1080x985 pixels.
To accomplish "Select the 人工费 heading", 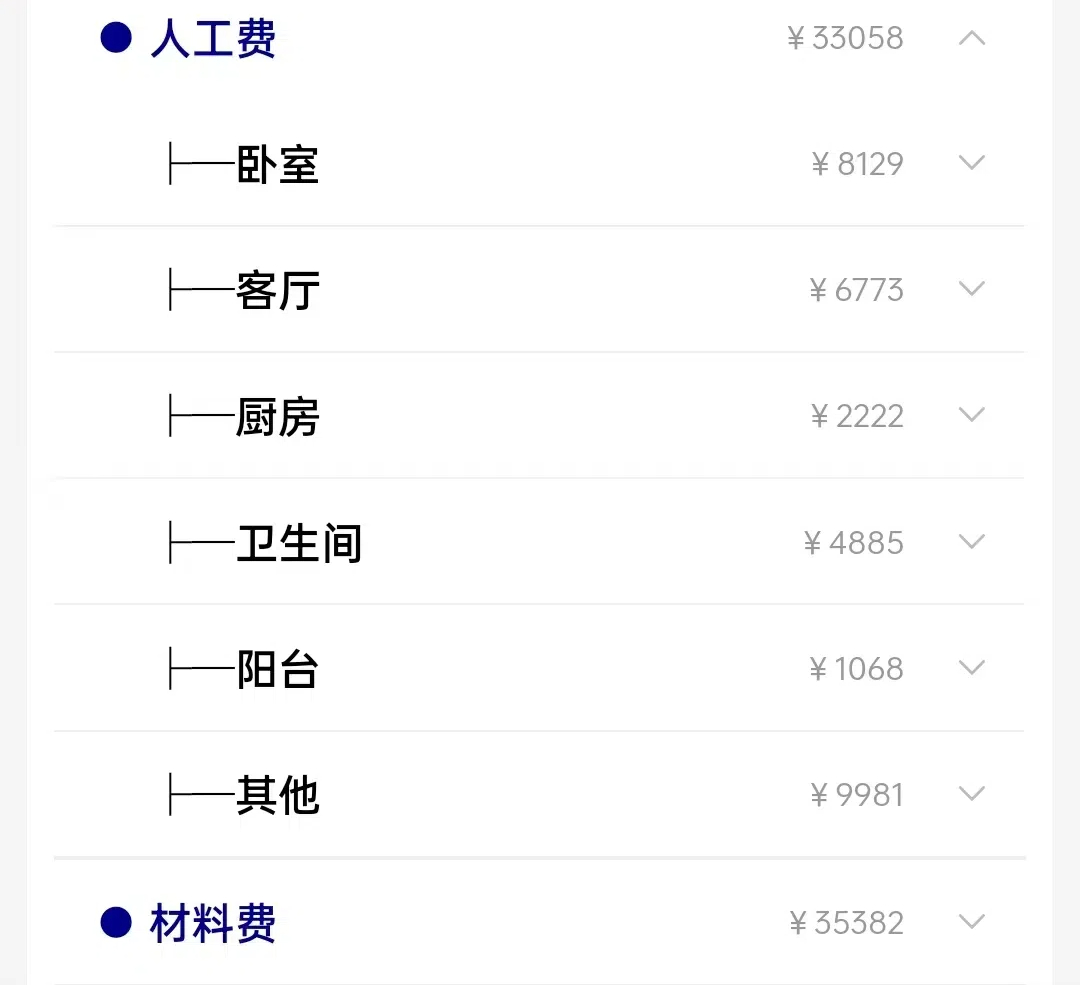I will click(214, 39).
